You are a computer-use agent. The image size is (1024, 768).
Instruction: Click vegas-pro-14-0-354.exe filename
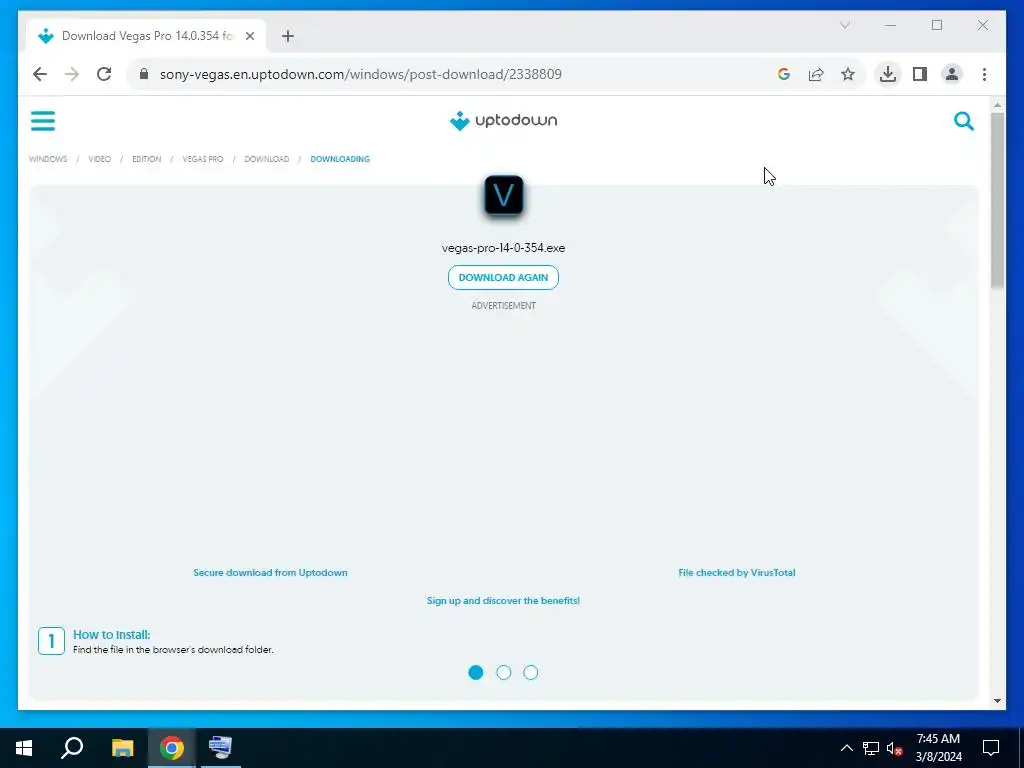(504, 248)
